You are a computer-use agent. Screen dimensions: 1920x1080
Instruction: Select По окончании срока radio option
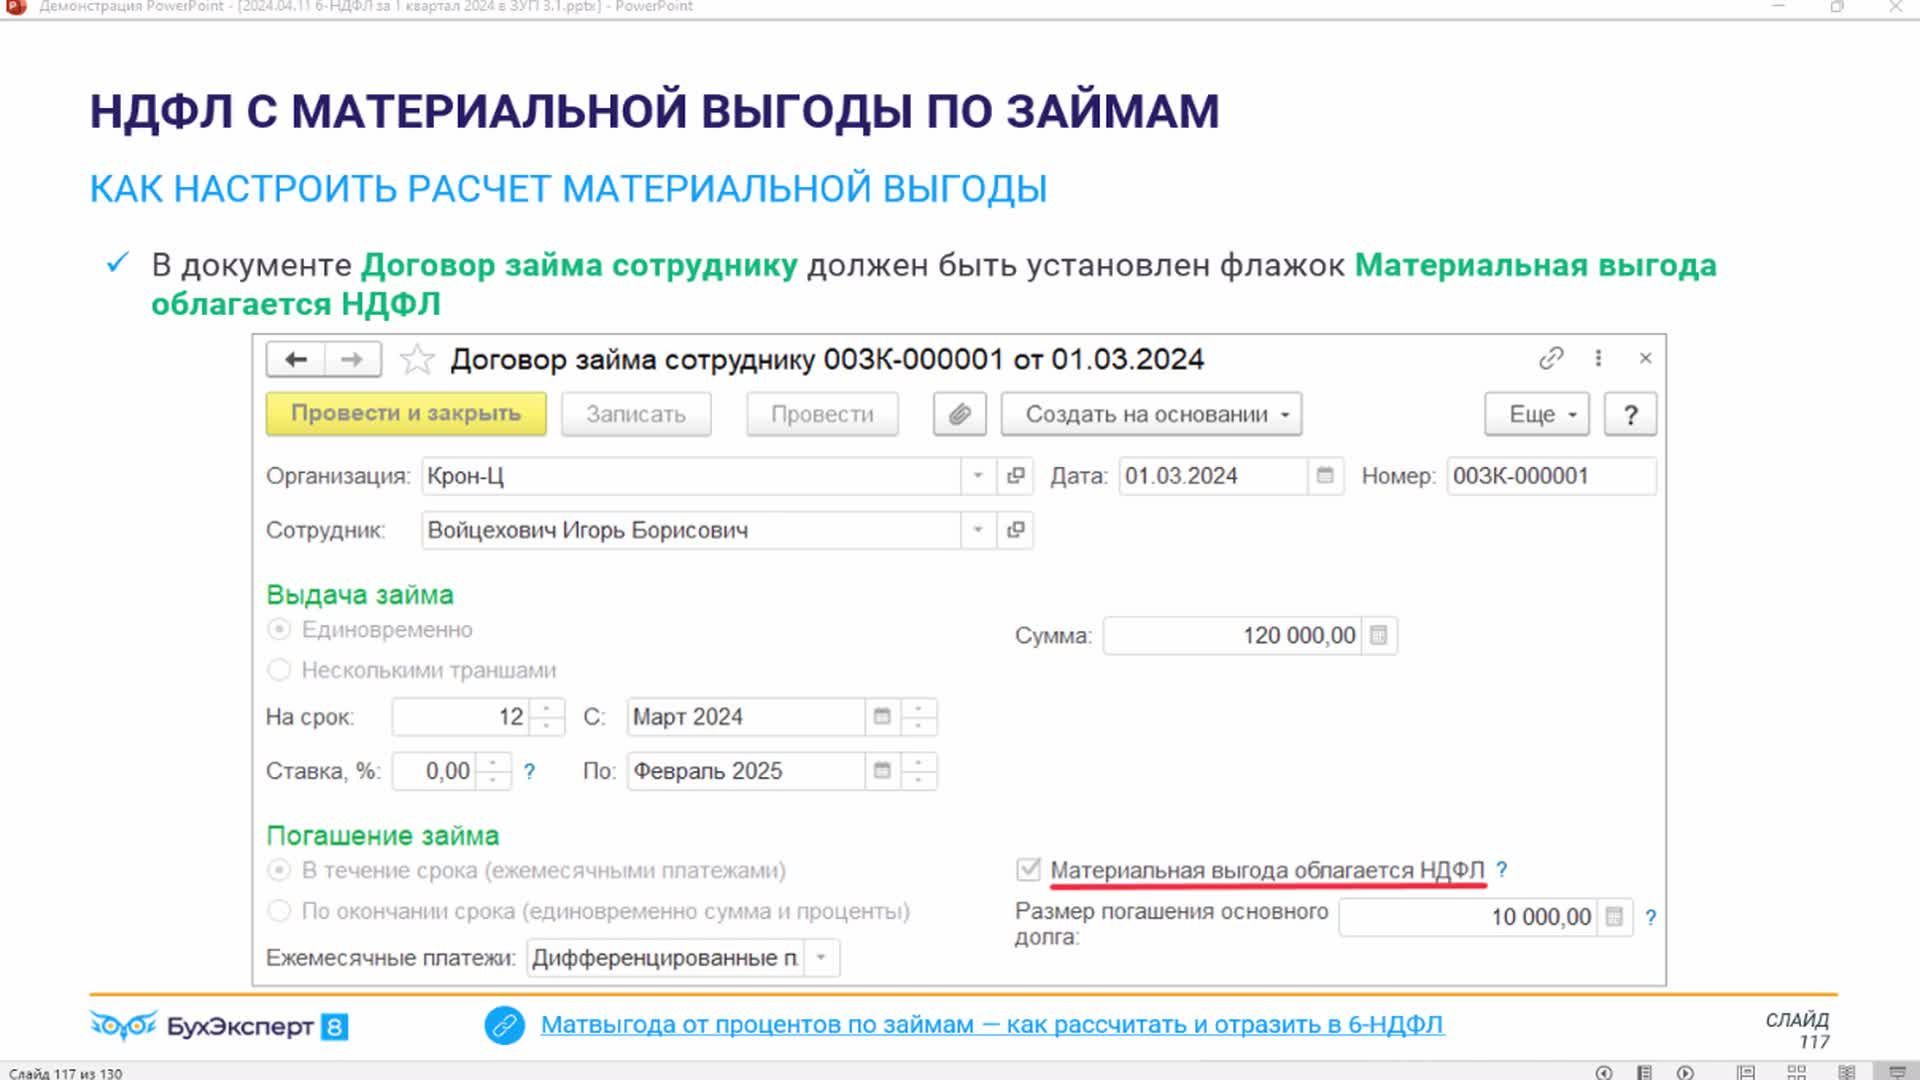click(x=279, y=911)
